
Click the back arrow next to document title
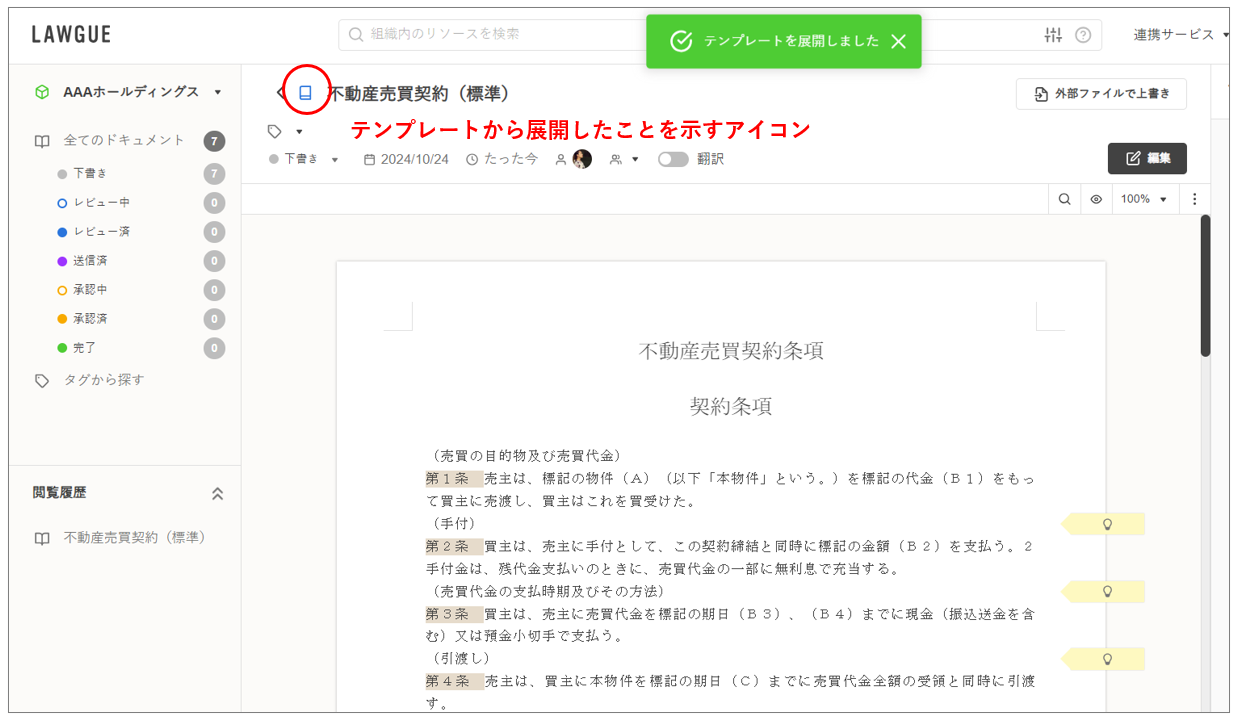(280, 93)
